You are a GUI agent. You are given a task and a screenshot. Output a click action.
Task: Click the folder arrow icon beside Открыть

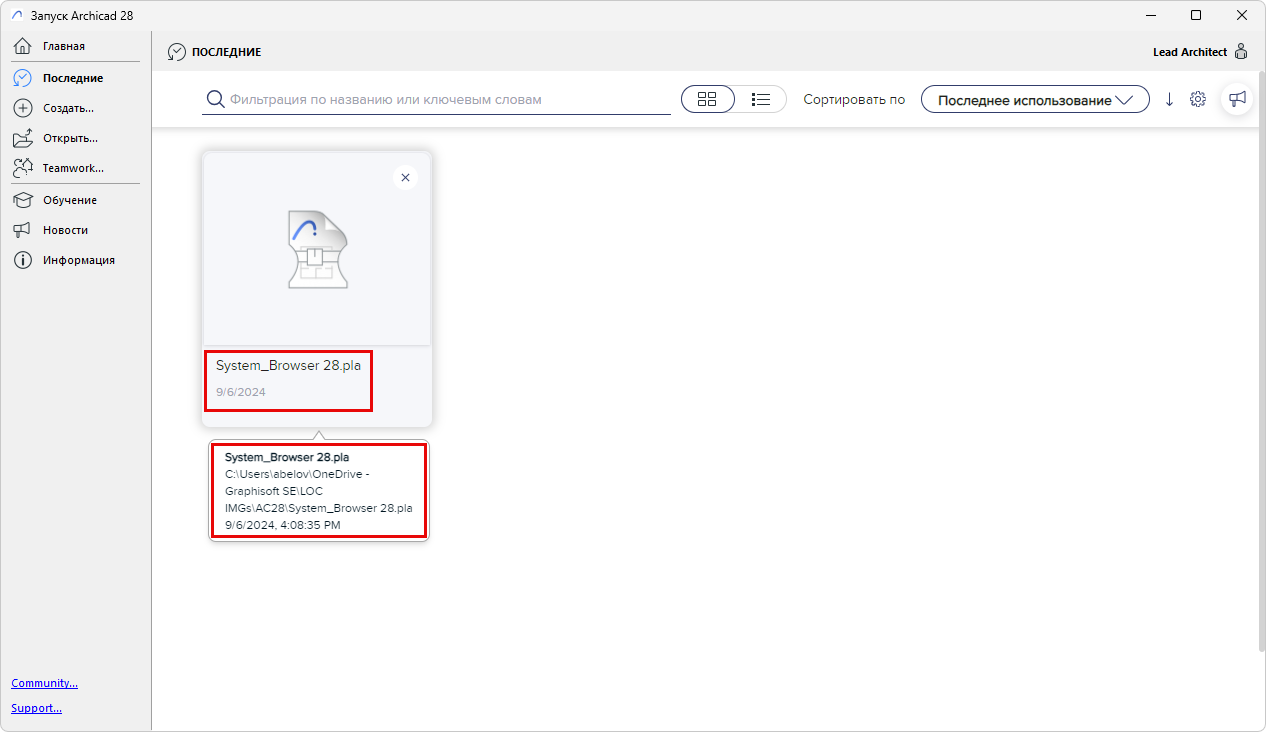point(23,138)
